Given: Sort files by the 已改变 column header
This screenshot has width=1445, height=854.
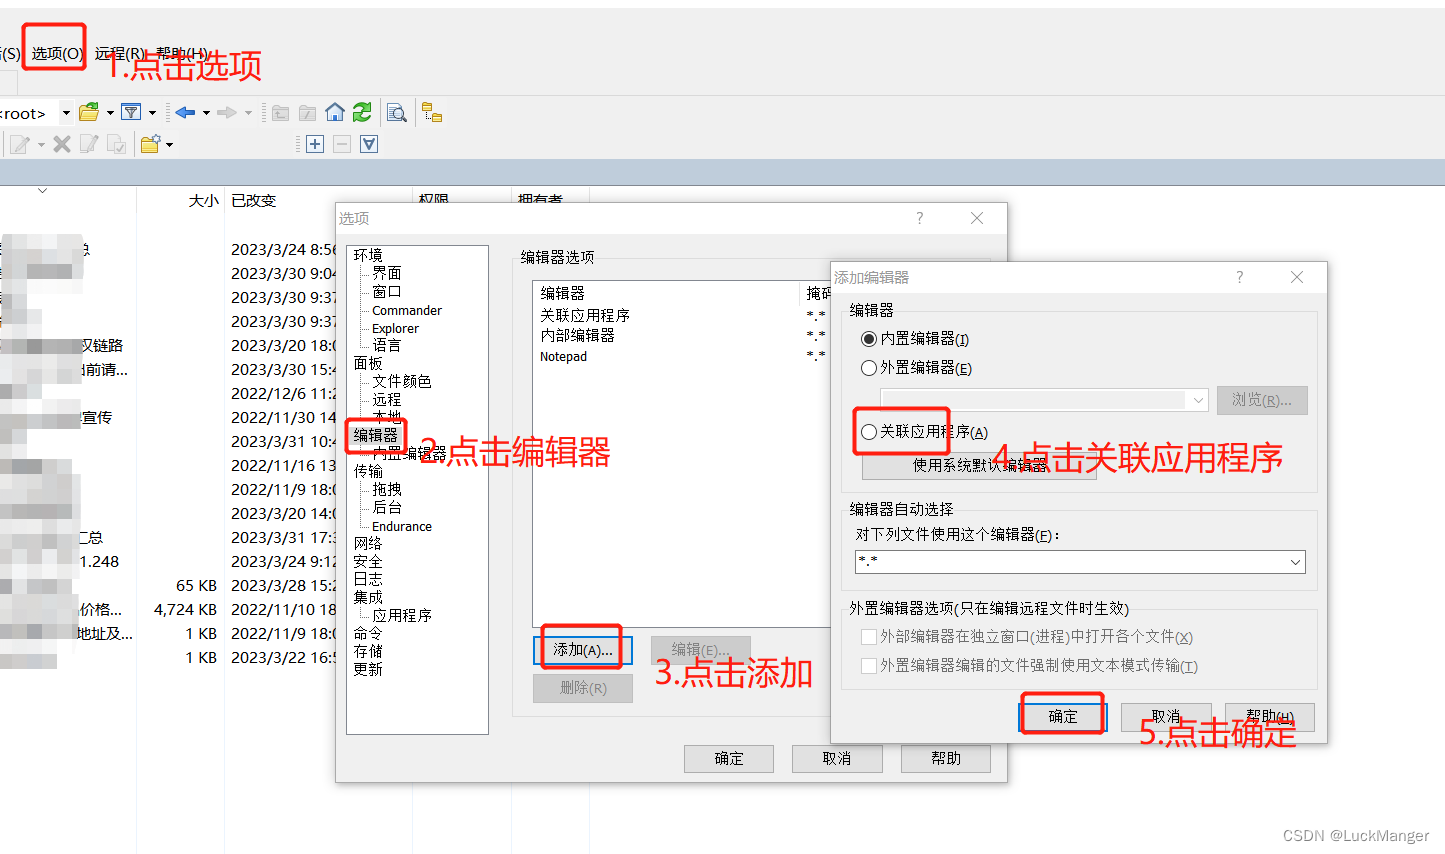Looking at the screenshot, I should tap(254, 200).
